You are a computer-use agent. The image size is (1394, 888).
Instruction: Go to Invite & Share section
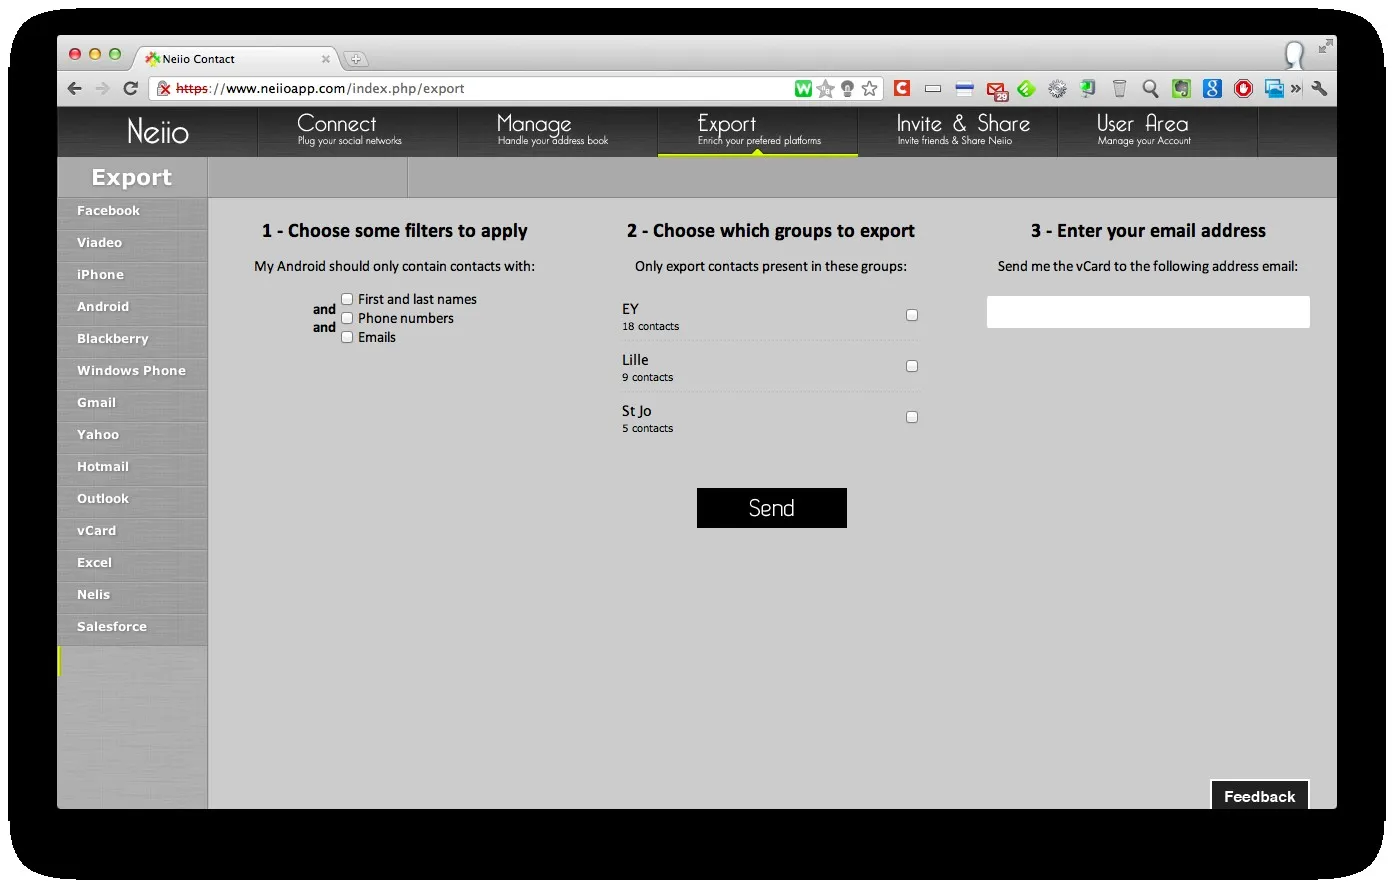coord(957,131)
